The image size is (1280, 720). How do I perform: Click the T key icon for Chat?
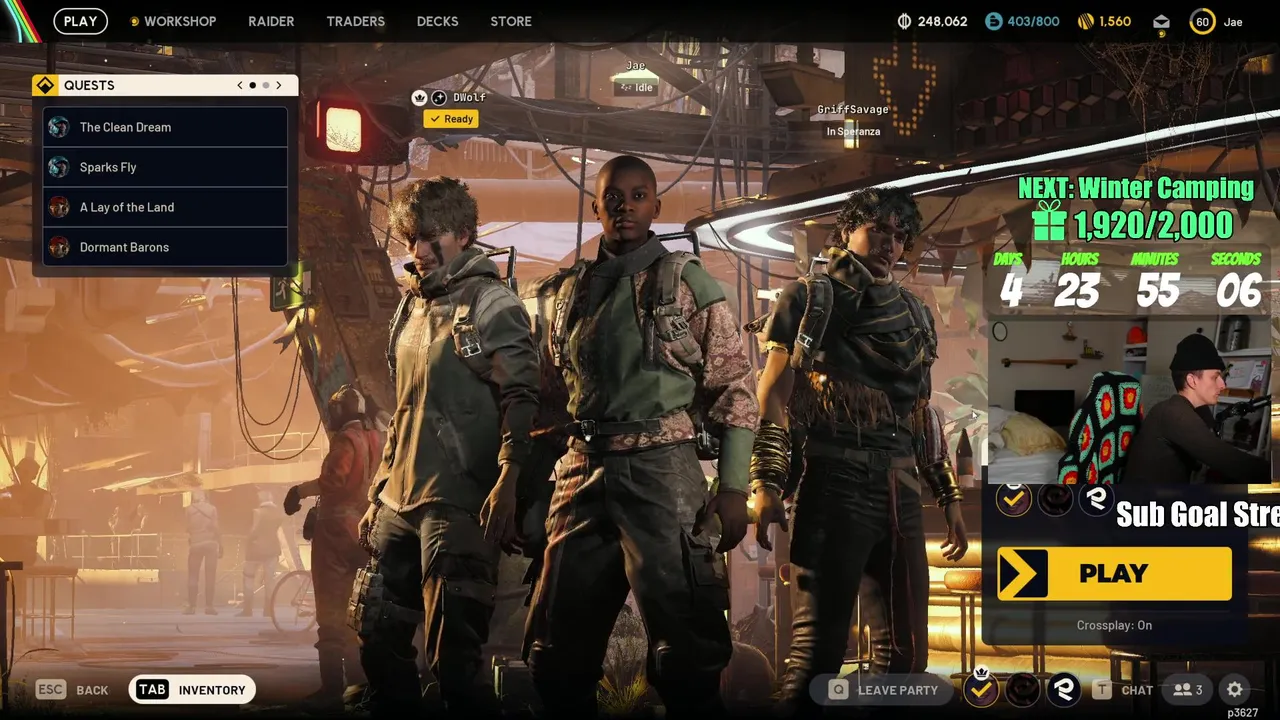tap(1102, 689)
